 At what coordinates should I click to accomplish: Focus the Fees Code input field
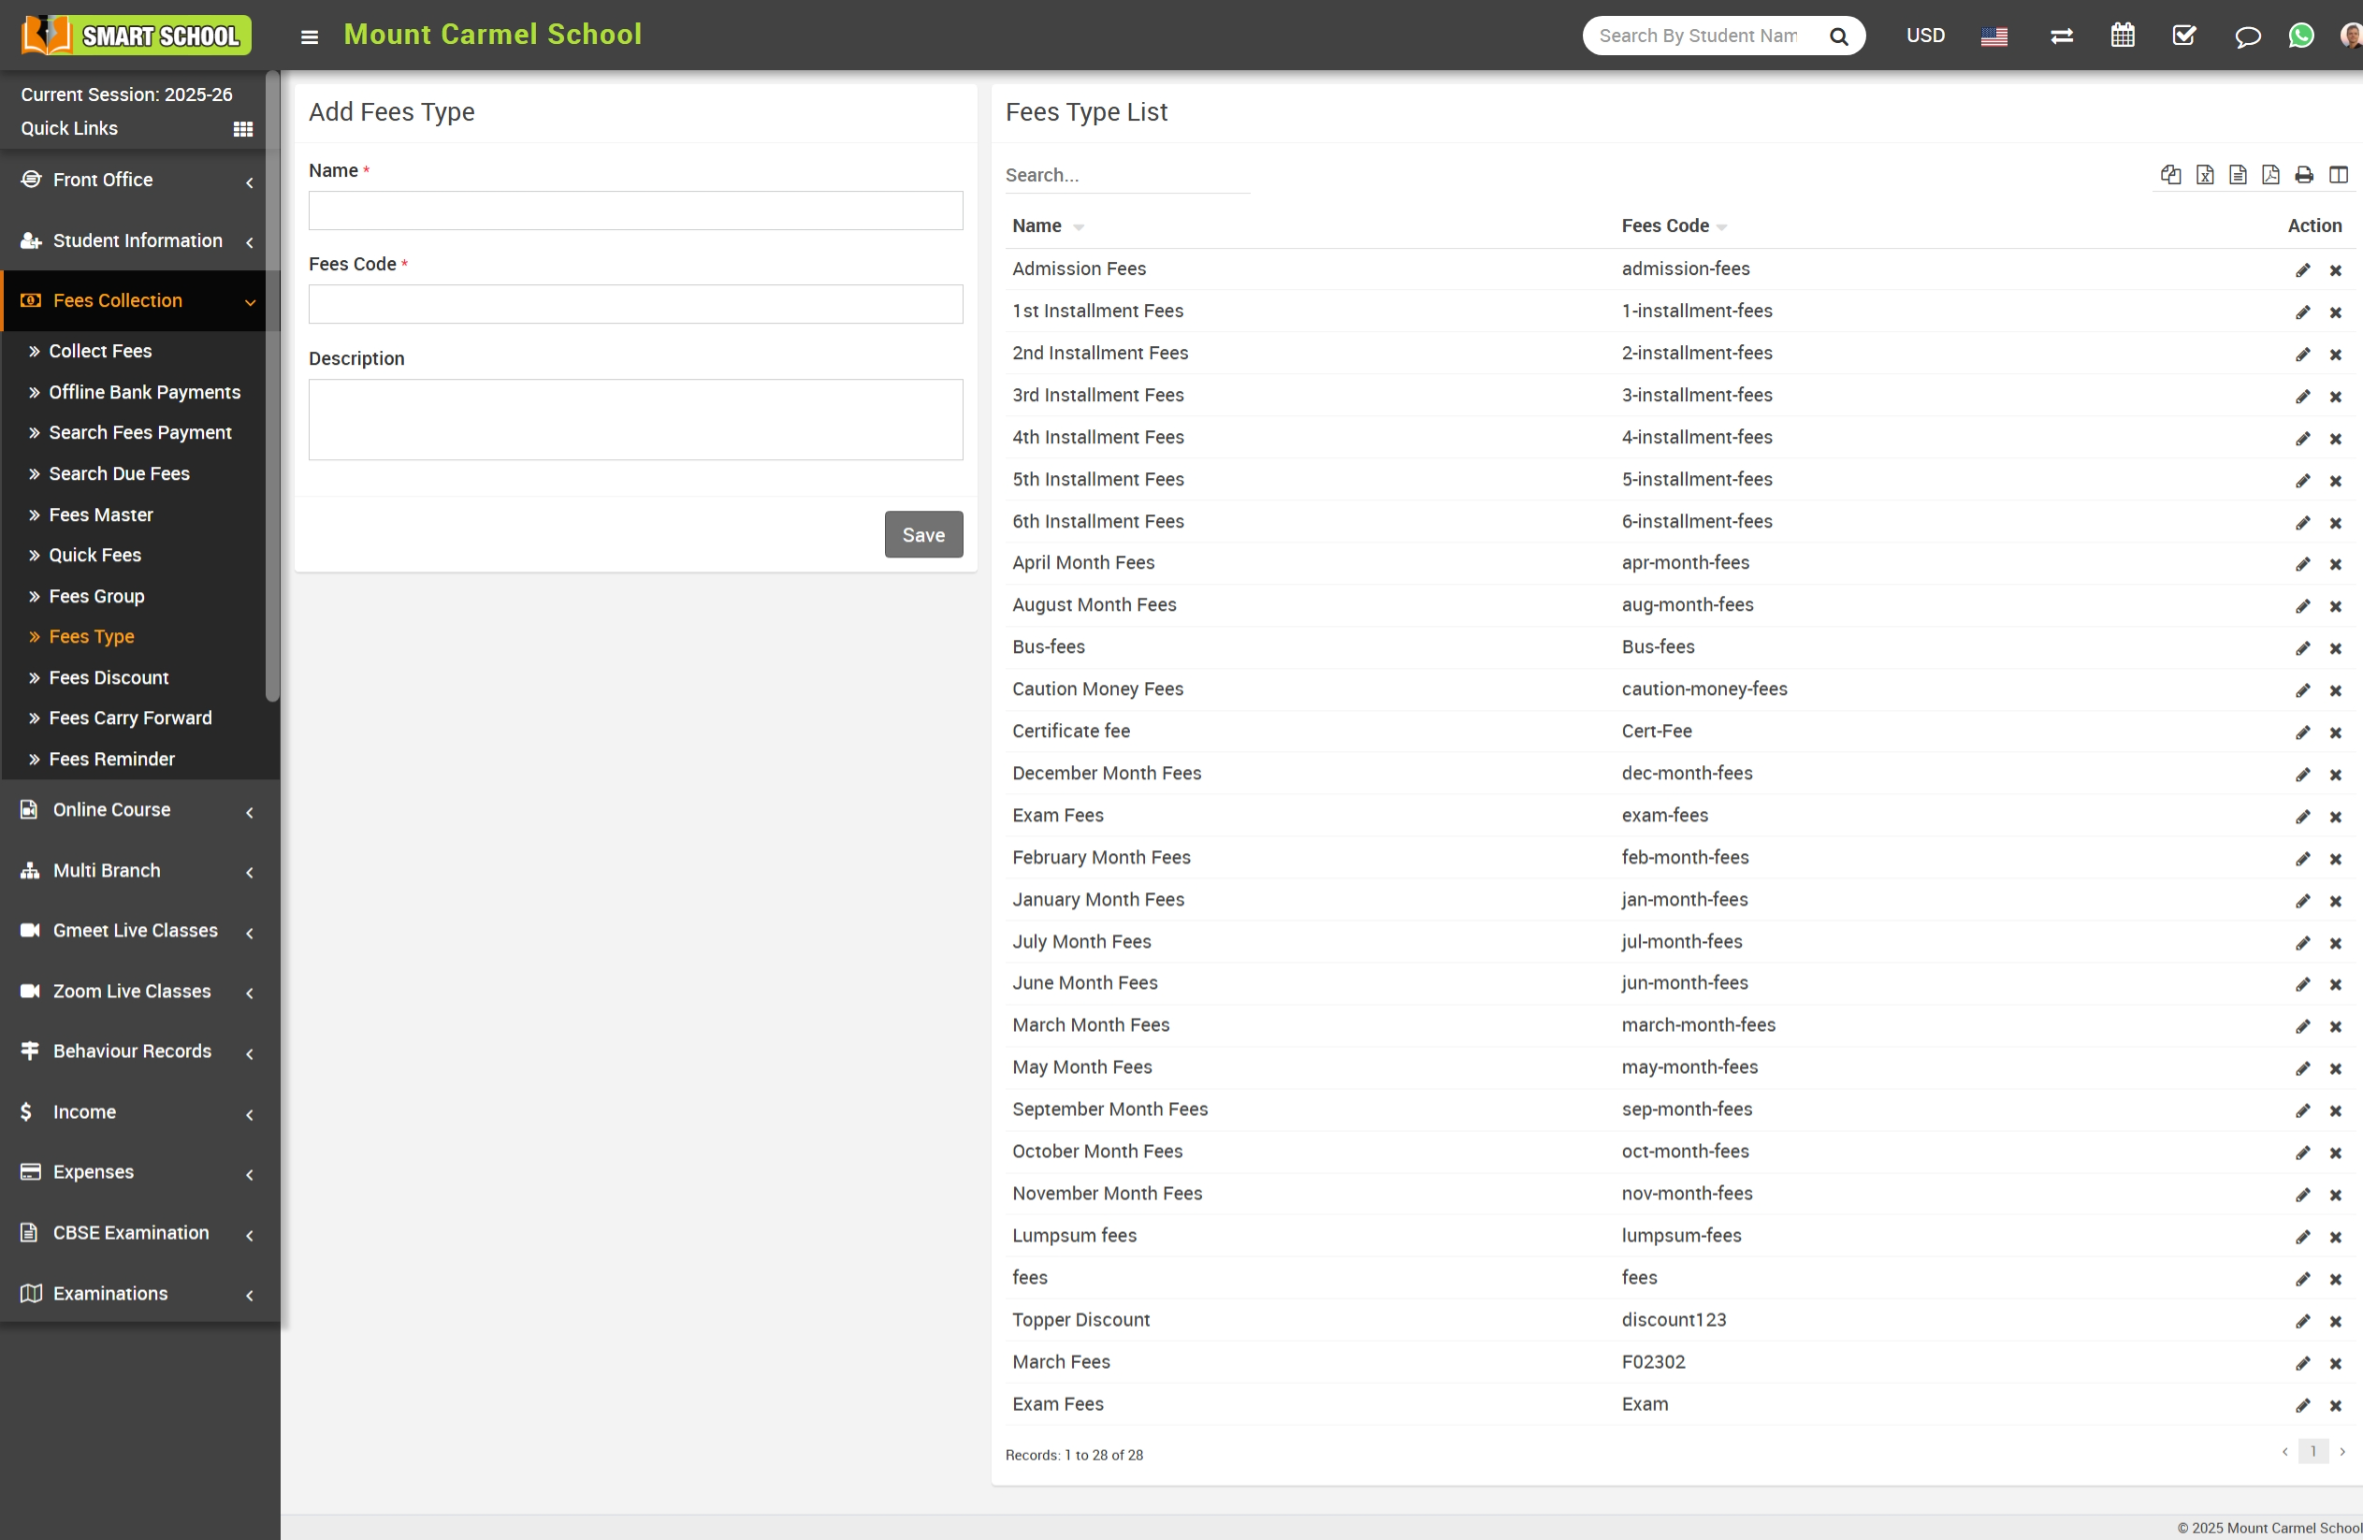635,304
